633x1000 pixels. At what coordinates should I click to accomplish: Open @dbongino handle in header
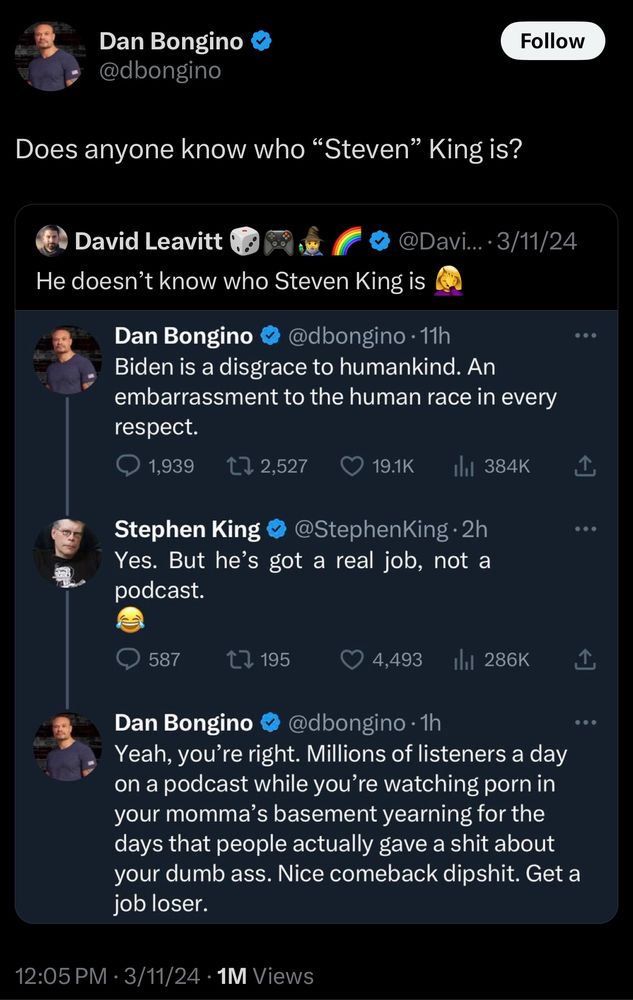click(x=160, y=70)
